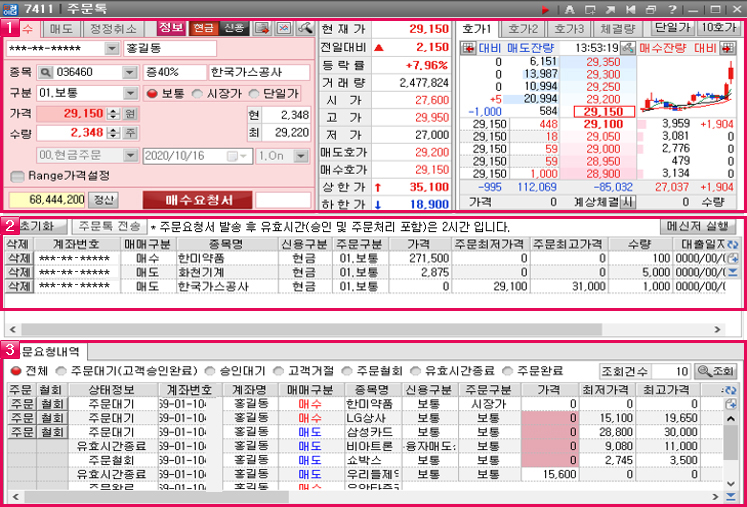Click jump-to-bottom icon right of 화천기계 row
The width and height of the screenshot is (747, 507).
point(733,272)
